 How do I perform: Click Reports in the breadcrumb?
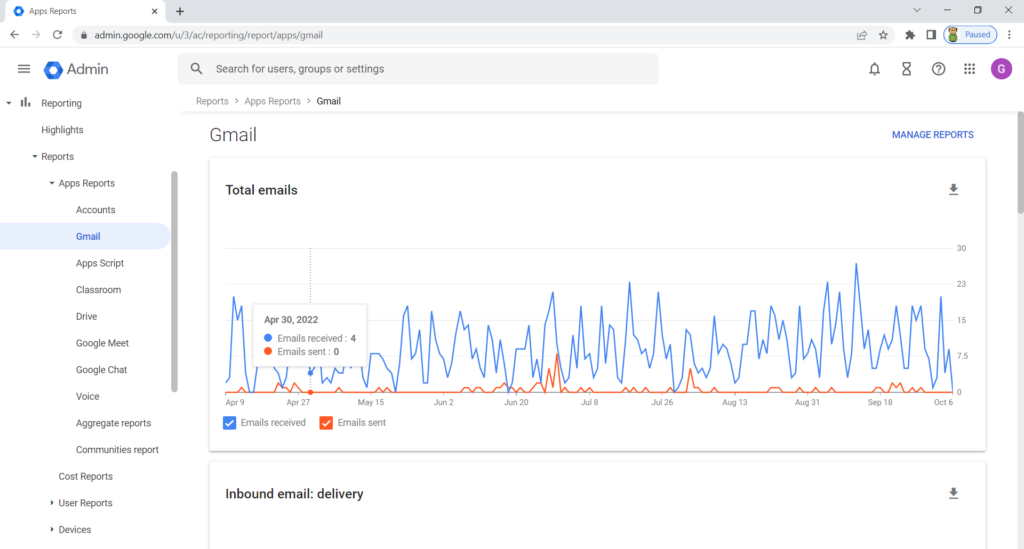click(x=212, y=101)
